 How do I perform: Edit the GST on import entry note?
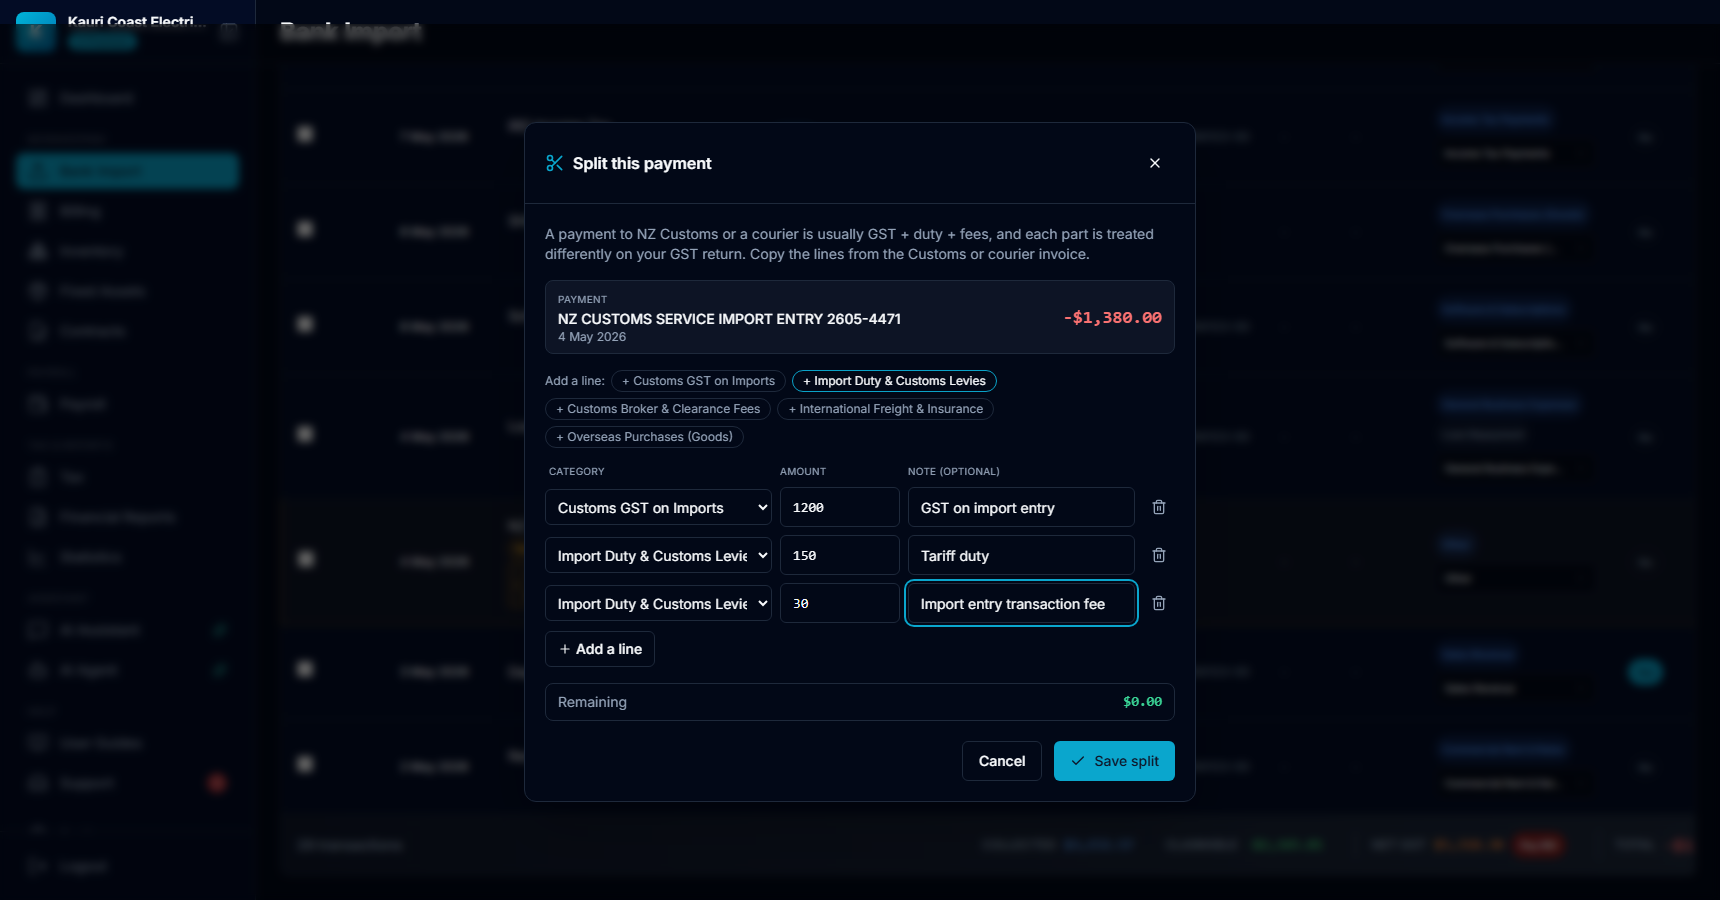[1021, 507]
